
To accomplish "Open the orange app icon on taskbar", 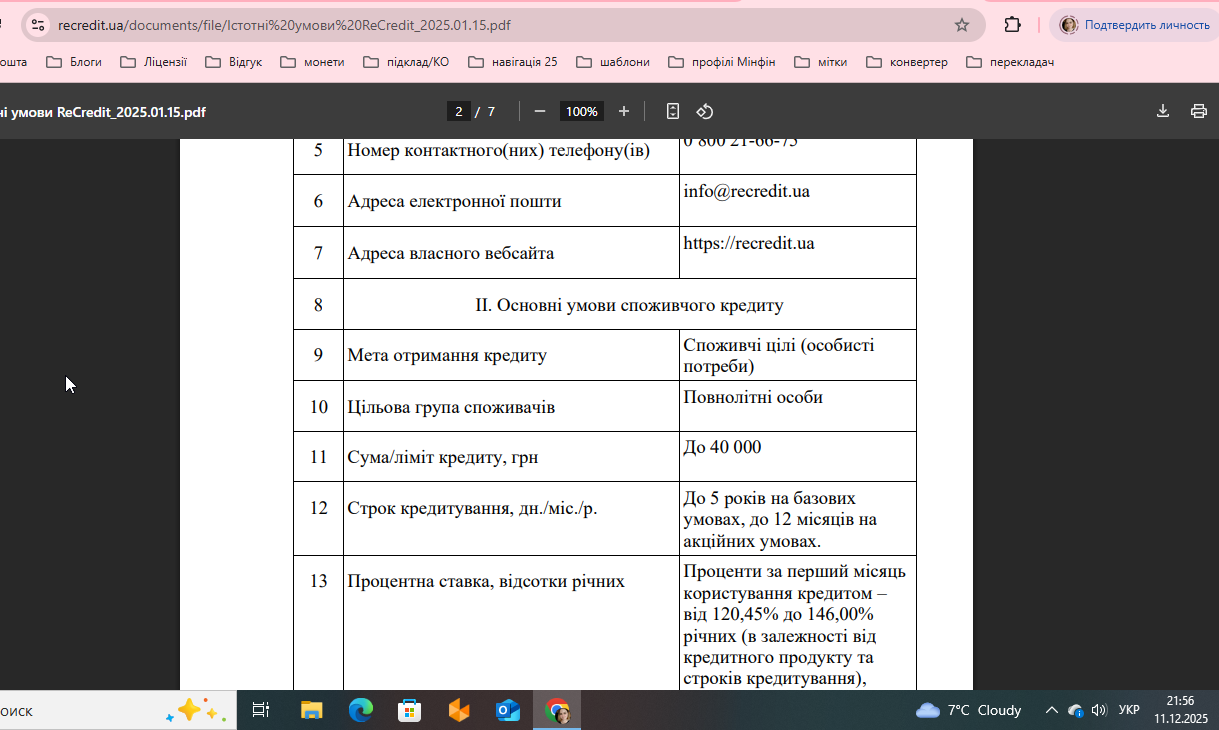I will [458, 710].
